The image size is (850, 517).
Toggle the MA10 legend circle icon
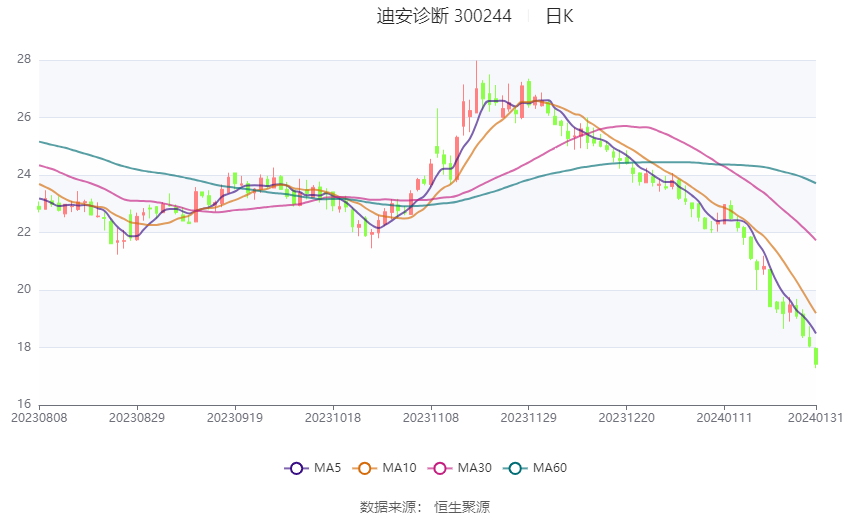coord(364,468)
